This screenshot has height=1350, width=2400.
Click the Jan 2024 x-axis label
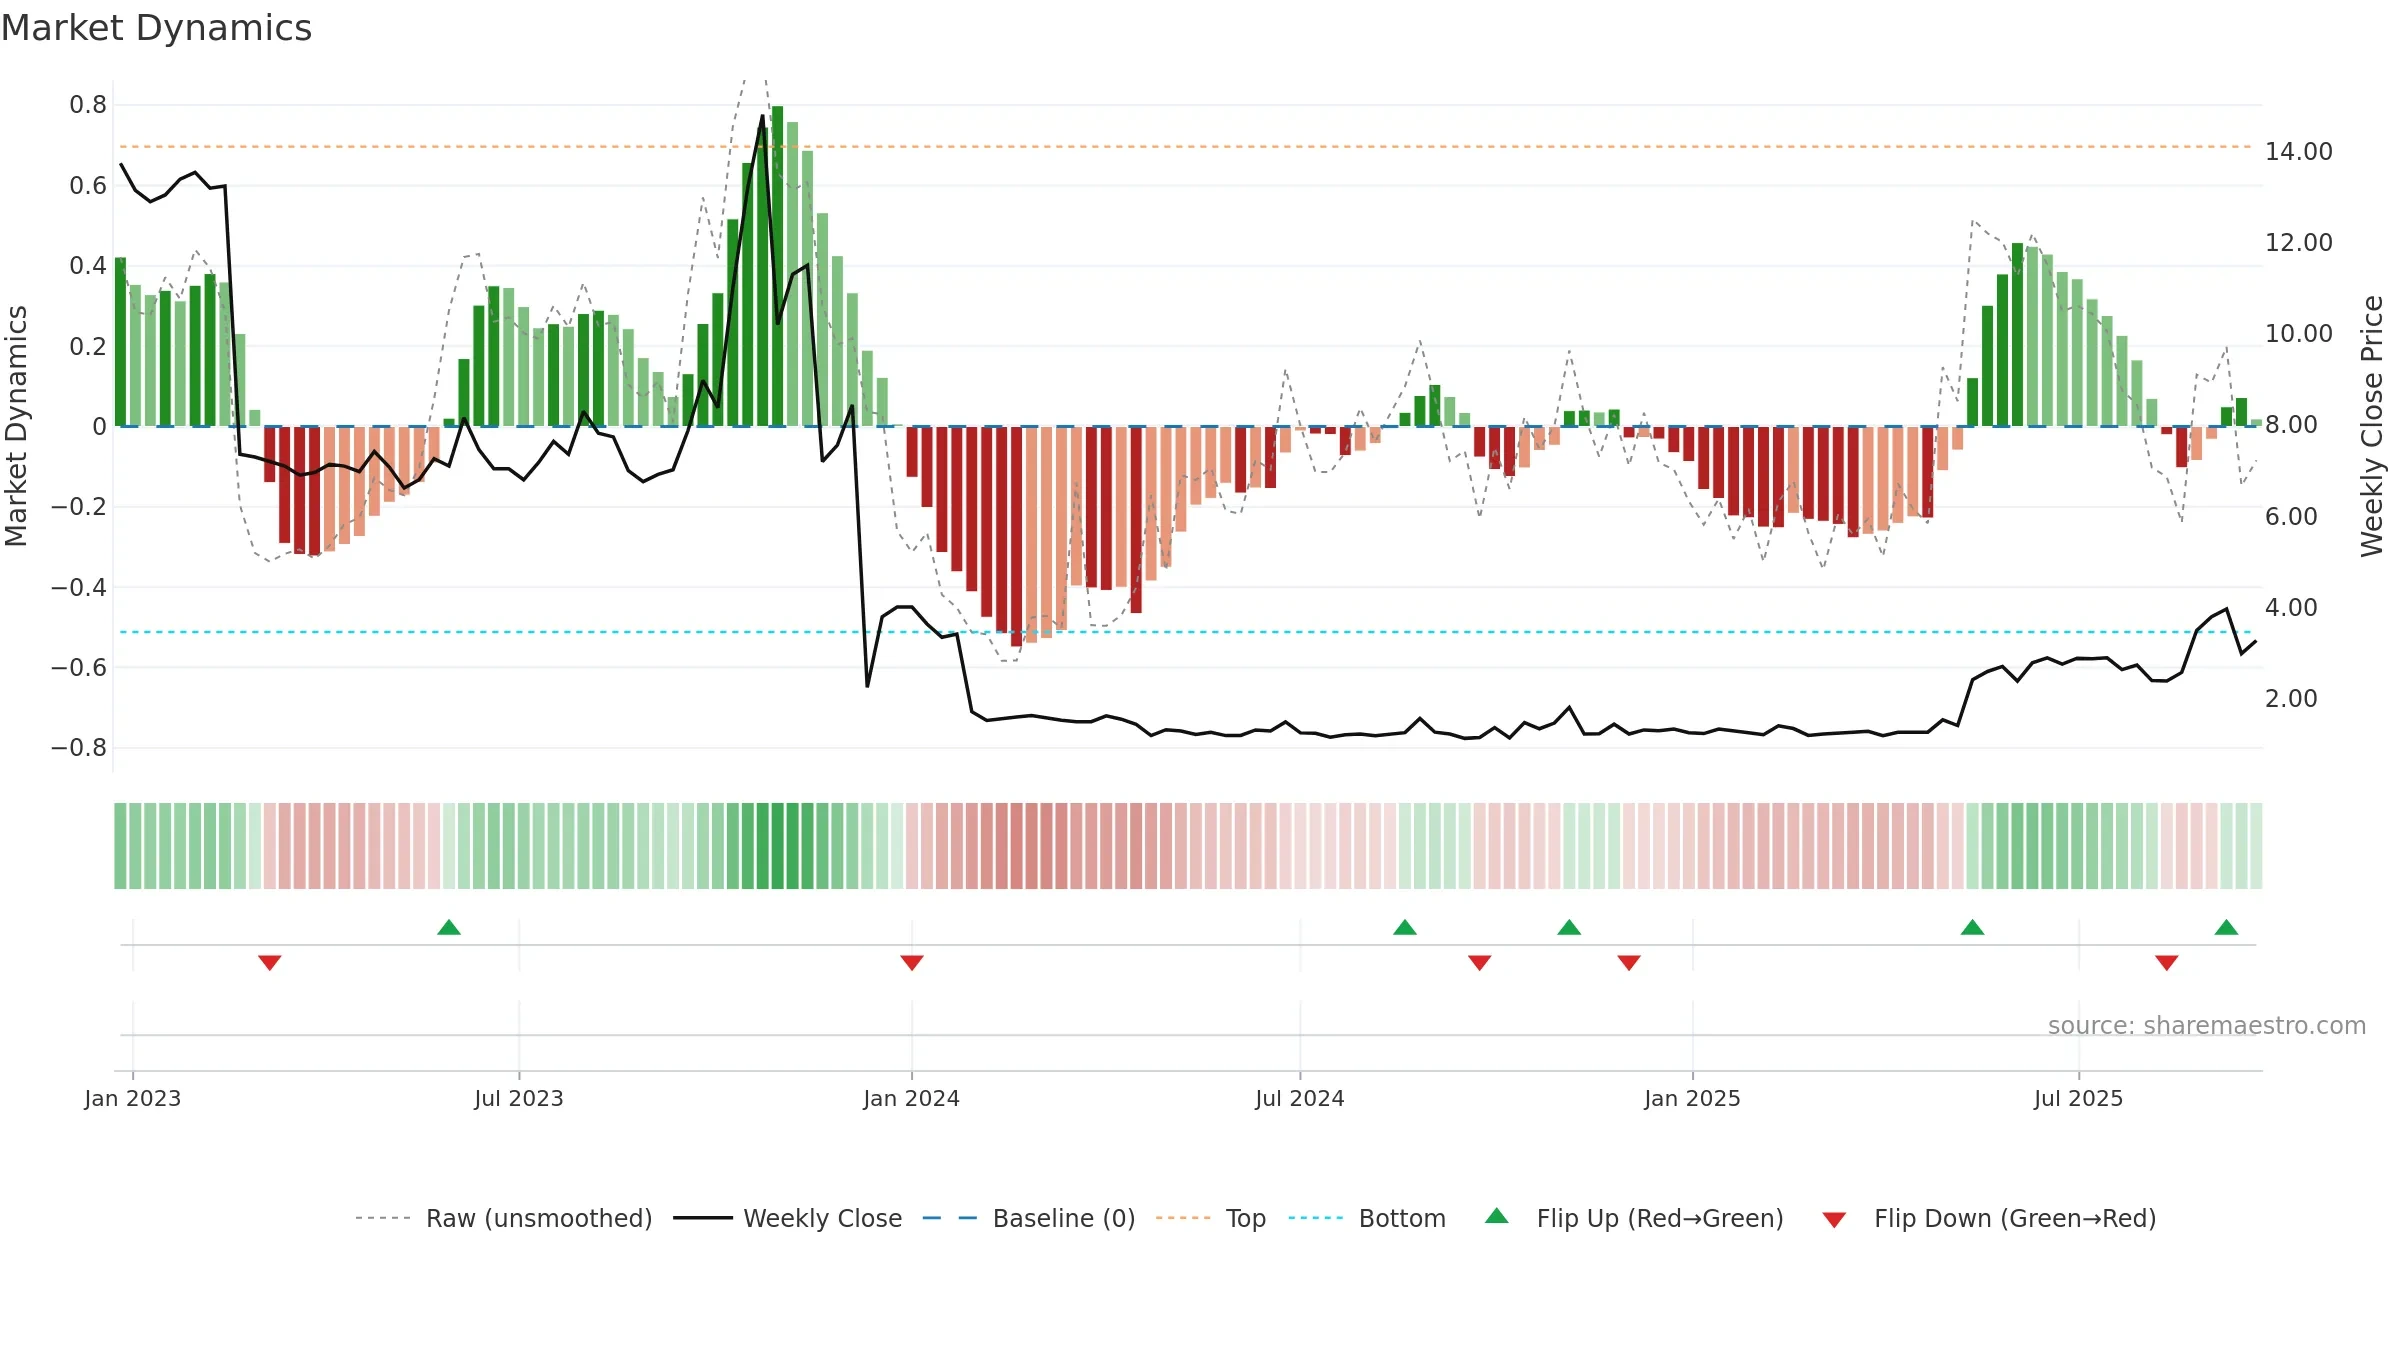point(912,1098)
